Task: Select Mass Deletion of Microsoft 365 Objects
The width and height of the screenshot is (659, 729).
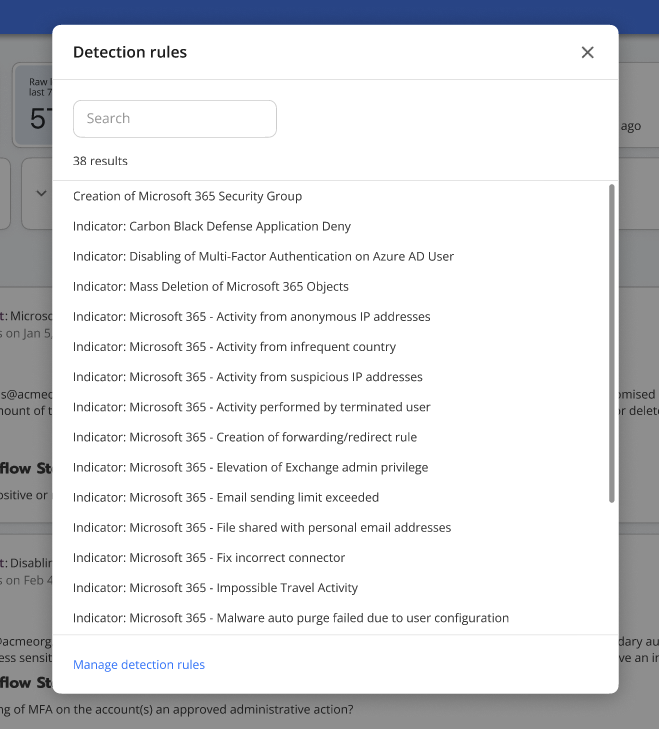Action: pos(211,286)
